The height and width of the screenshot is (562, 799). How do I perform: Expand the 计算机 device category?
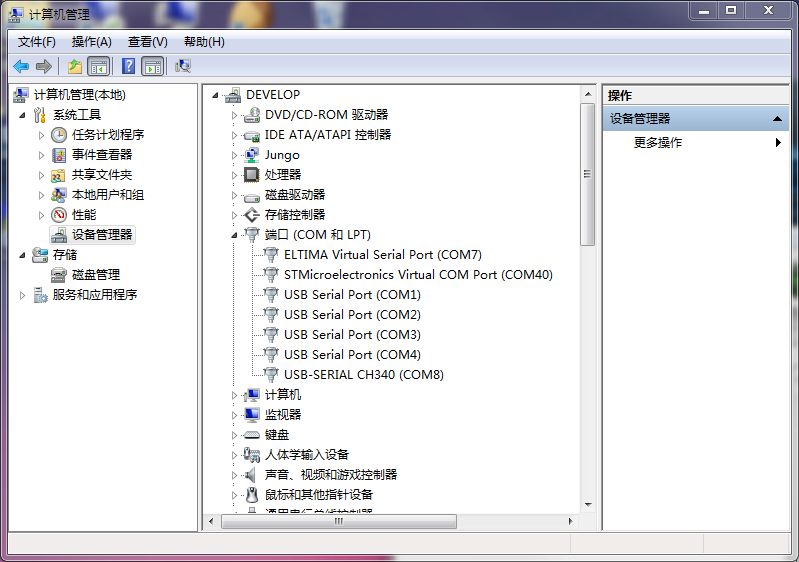[x=234, y=395]
